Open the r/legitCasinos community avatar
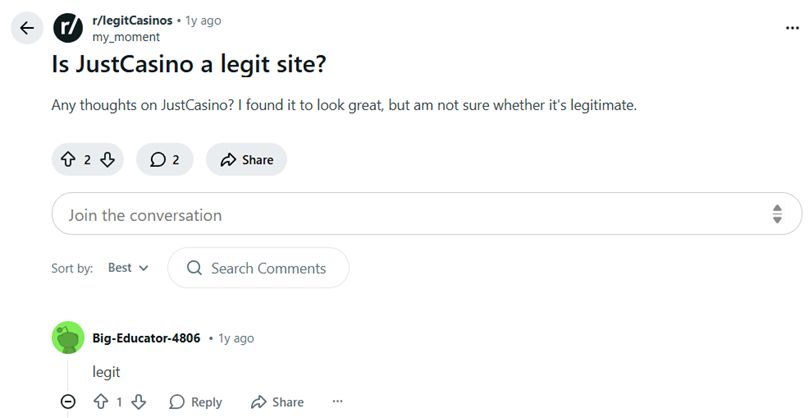This screenshot has height=418, width=809. coord(68,28)
